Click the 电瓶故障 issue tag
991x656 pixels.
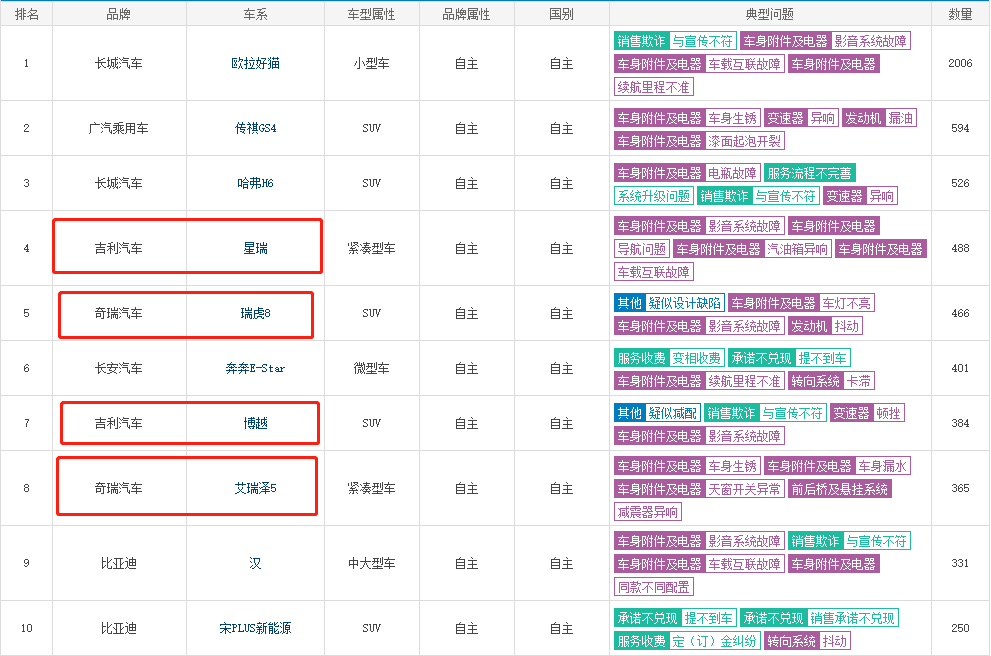[x=732, y=174]
